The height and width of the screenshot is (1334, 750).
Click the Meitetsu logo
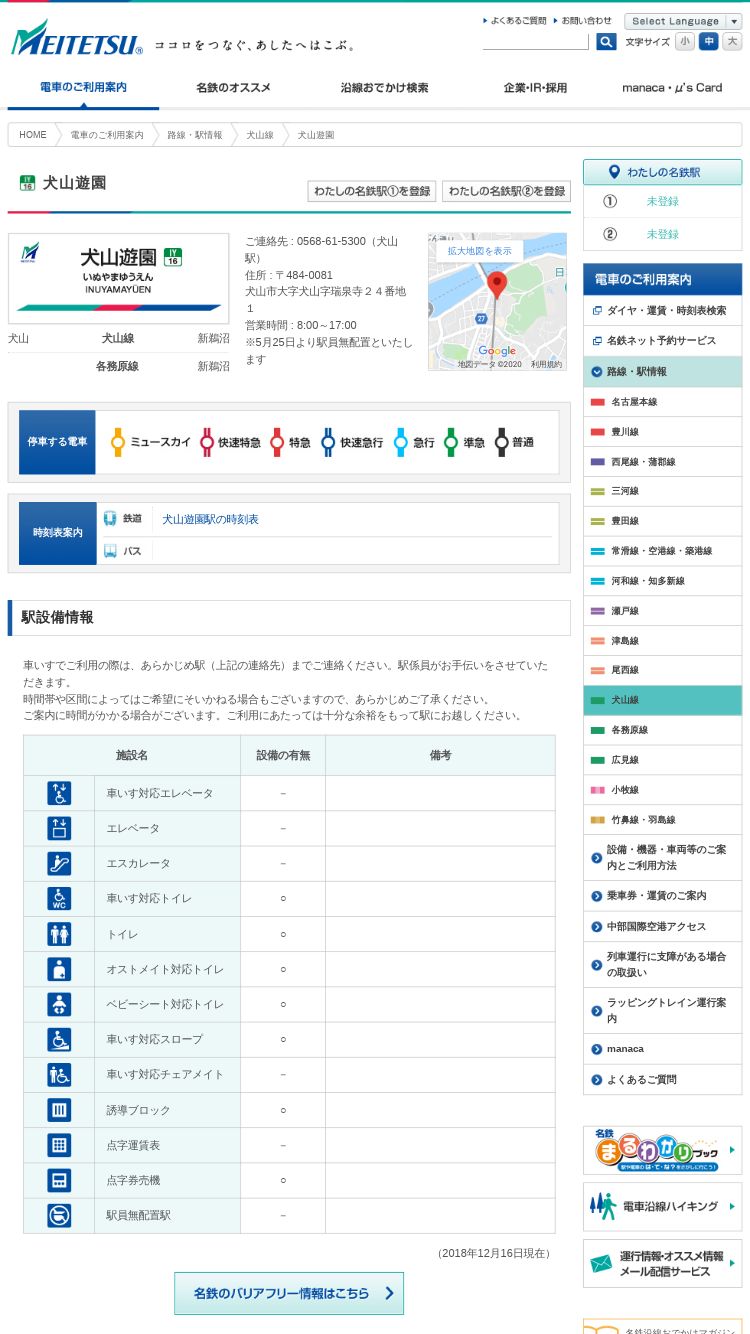tap(77, 38)
